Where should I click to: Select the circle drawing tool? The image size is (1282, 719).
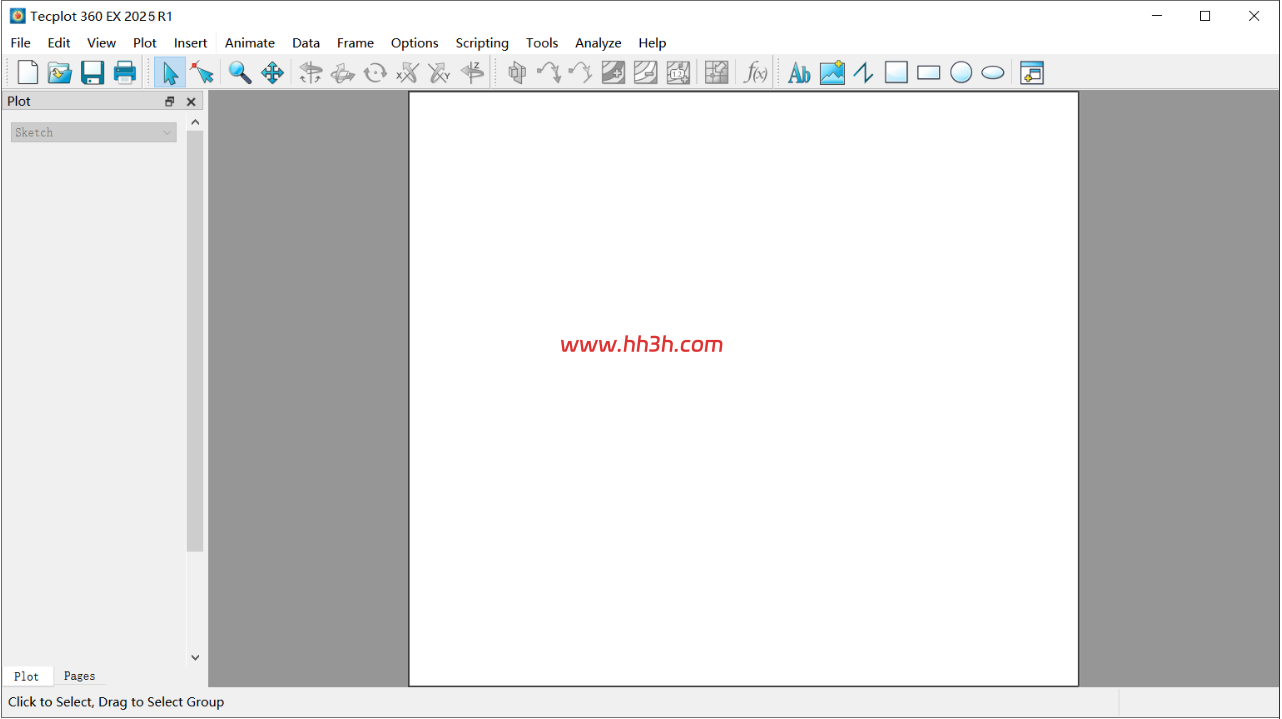(961, 72)
